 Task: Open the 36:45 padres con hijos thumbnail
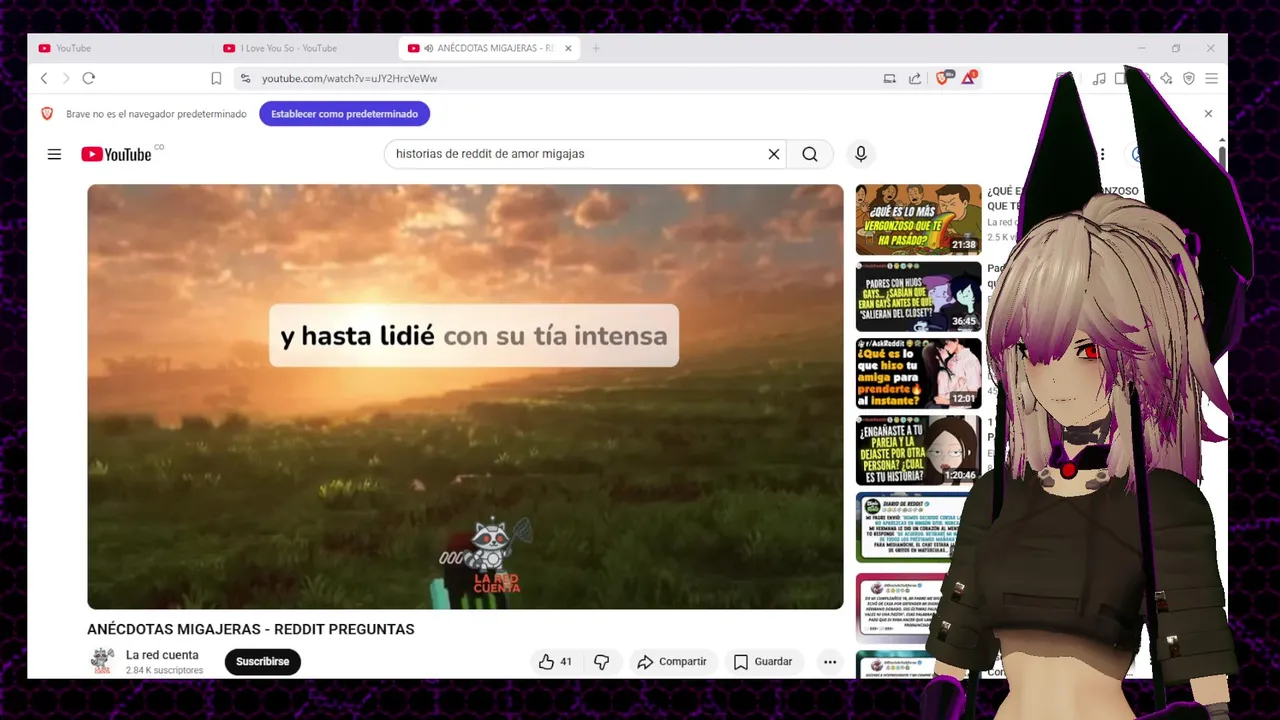pyautogui.click(x=918, y=297)
